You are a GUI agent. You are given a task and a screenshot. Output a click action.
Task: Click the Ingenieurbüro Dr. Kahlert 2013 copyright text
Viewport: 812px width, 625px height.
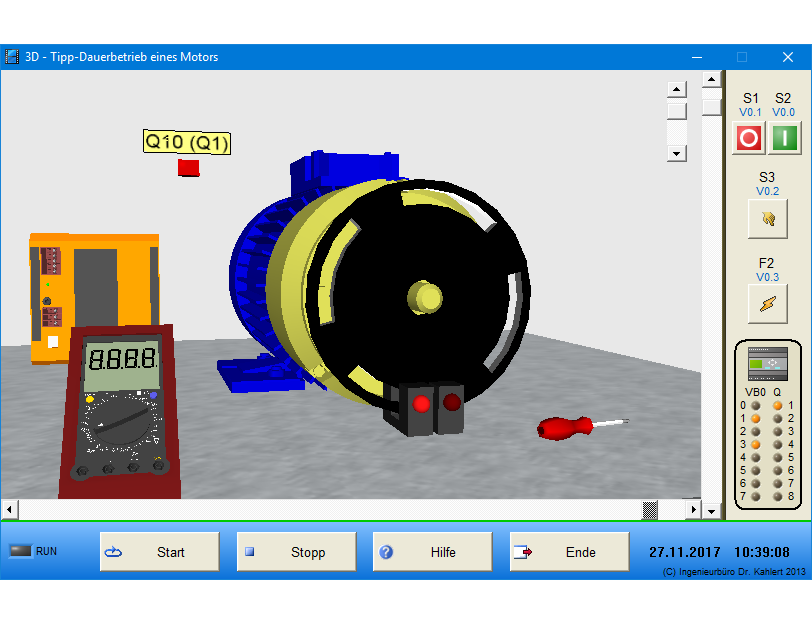click(734, 572)
